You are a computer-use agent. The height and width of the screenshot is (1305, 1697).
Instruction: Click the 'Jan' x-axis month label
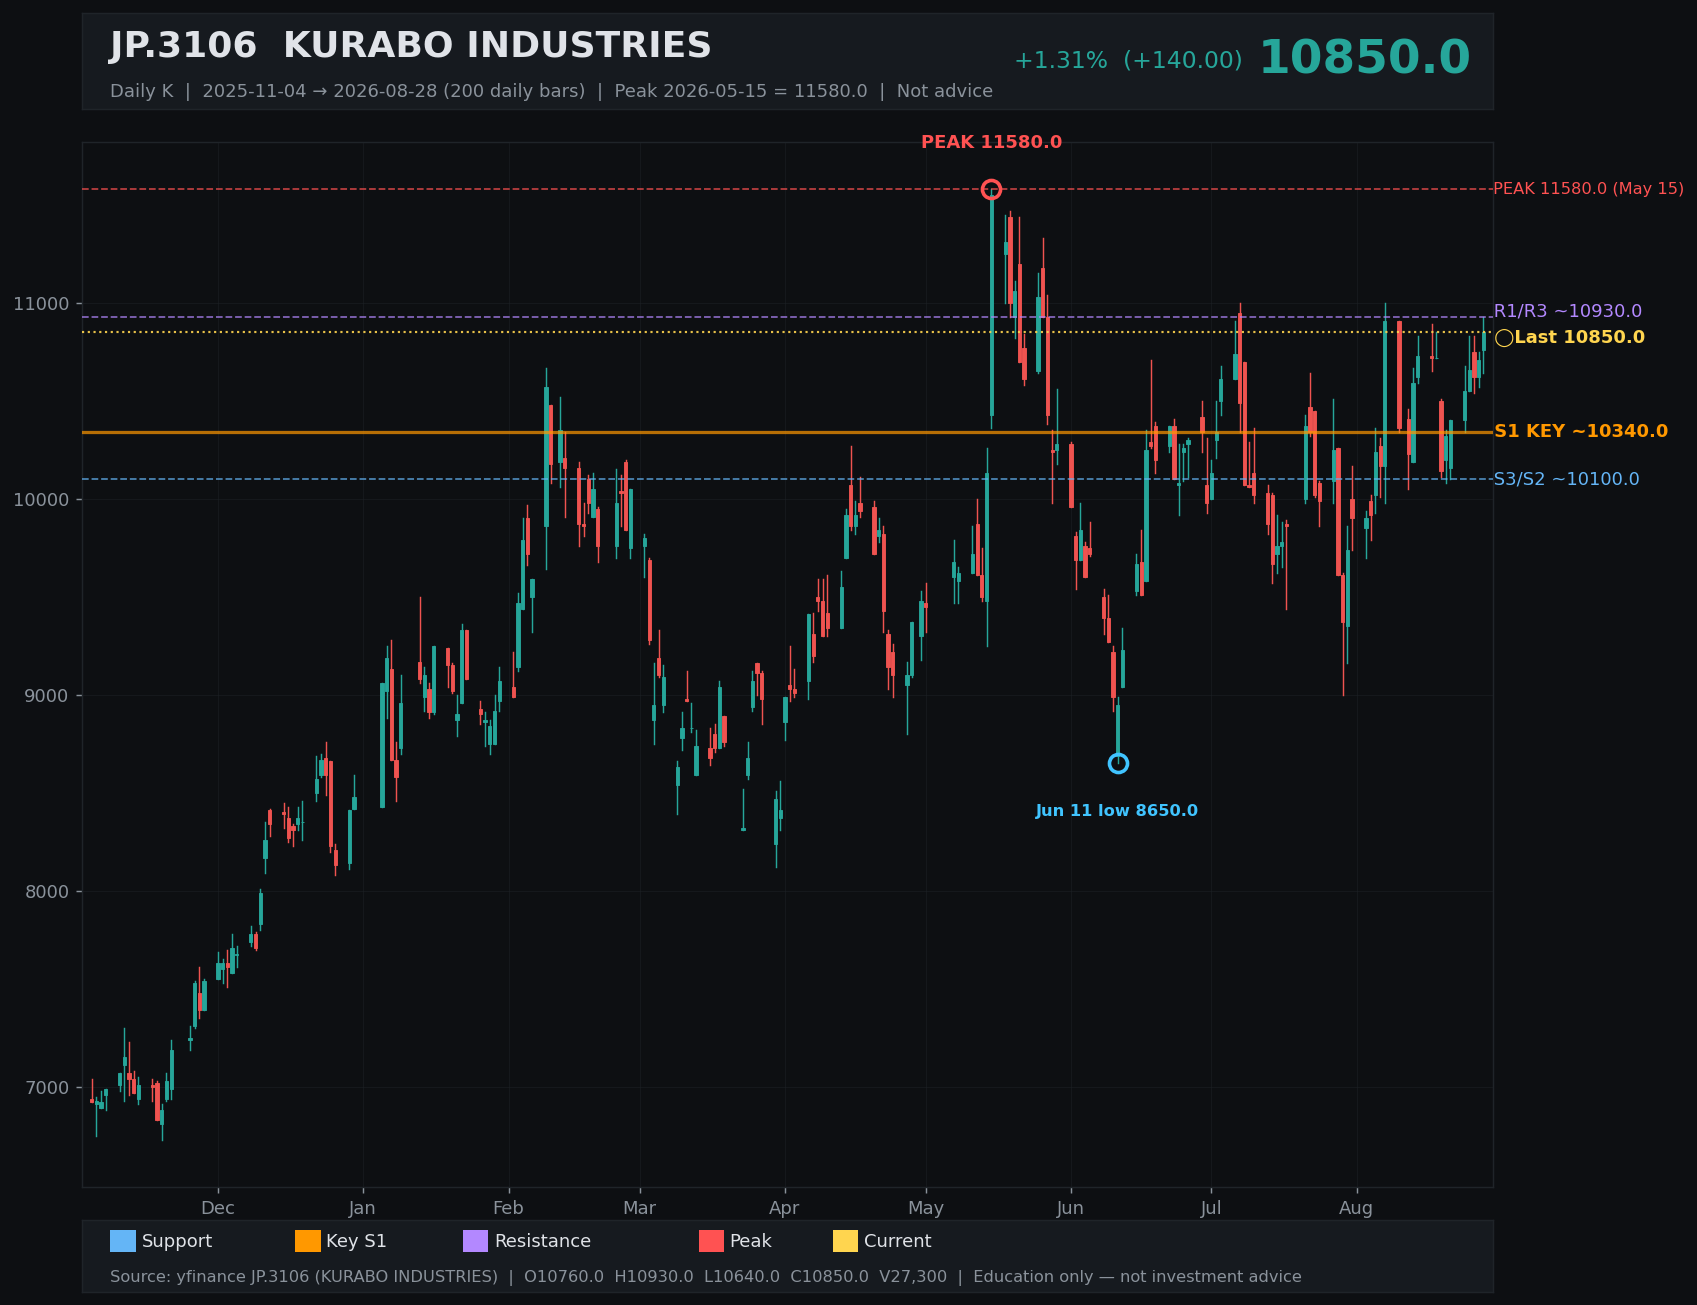click(362, 1208)
